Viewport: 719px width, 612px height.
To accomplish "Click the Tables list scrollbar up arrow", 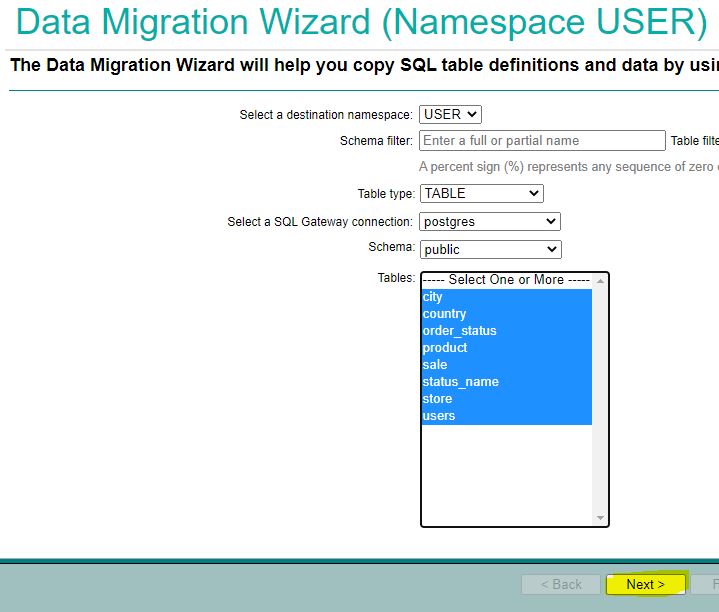I will point(600,281).
